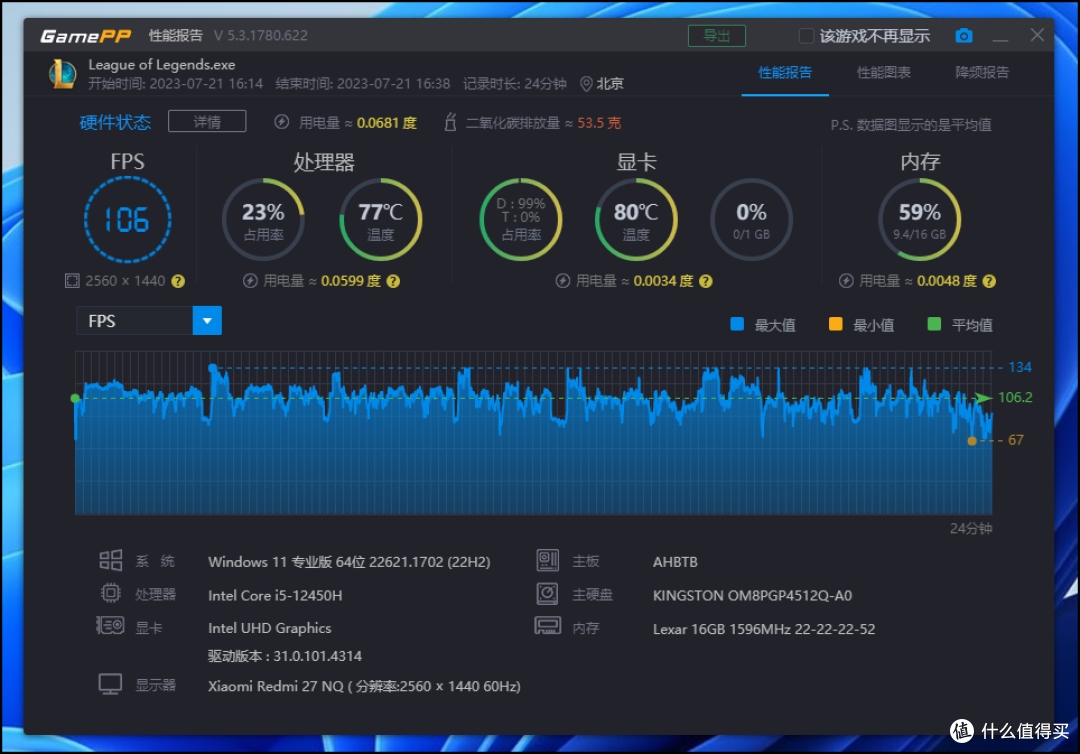The height and width of the screenshot is (754, 1080).
Task: Click the 0.0681 度 total power value
Action: [387, 123]
